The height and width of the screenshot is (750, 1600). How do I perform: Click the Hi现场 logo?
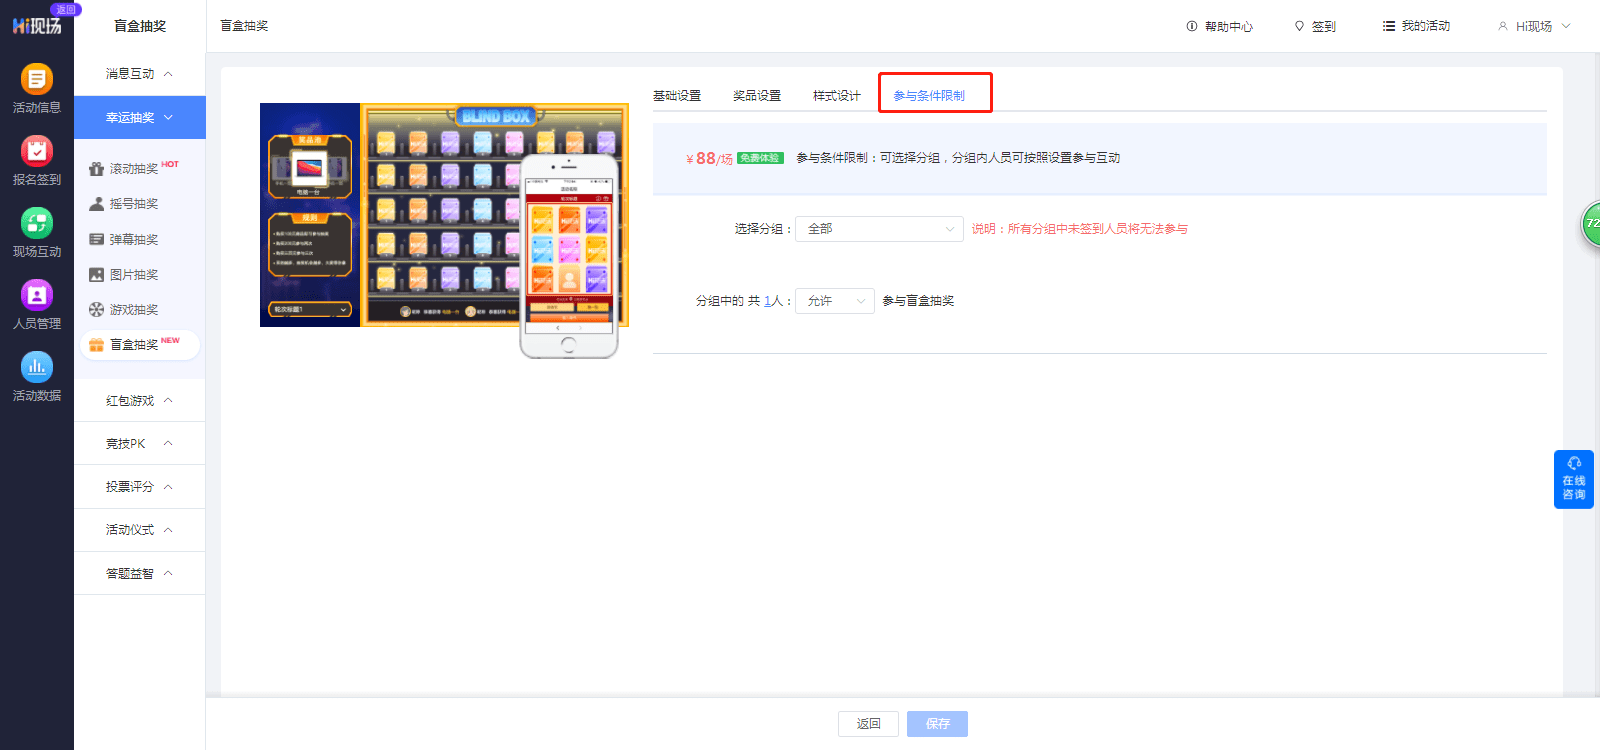36,26
